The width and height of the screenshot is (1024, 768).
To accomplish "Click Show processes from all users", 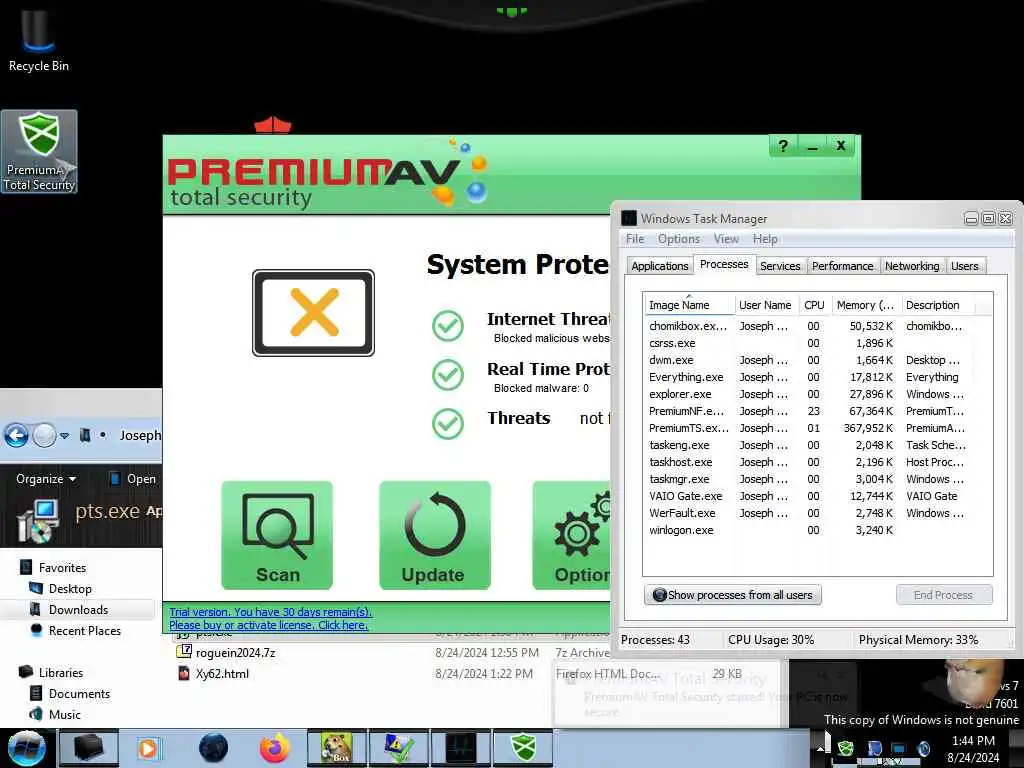I will [733, 595].
